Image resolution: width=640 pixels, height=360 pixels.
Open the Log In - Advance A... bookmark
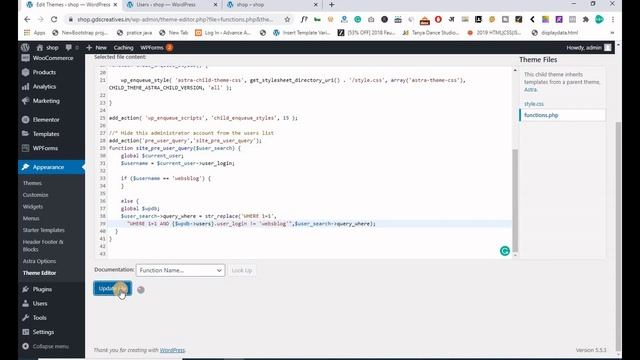pos(223,33)
